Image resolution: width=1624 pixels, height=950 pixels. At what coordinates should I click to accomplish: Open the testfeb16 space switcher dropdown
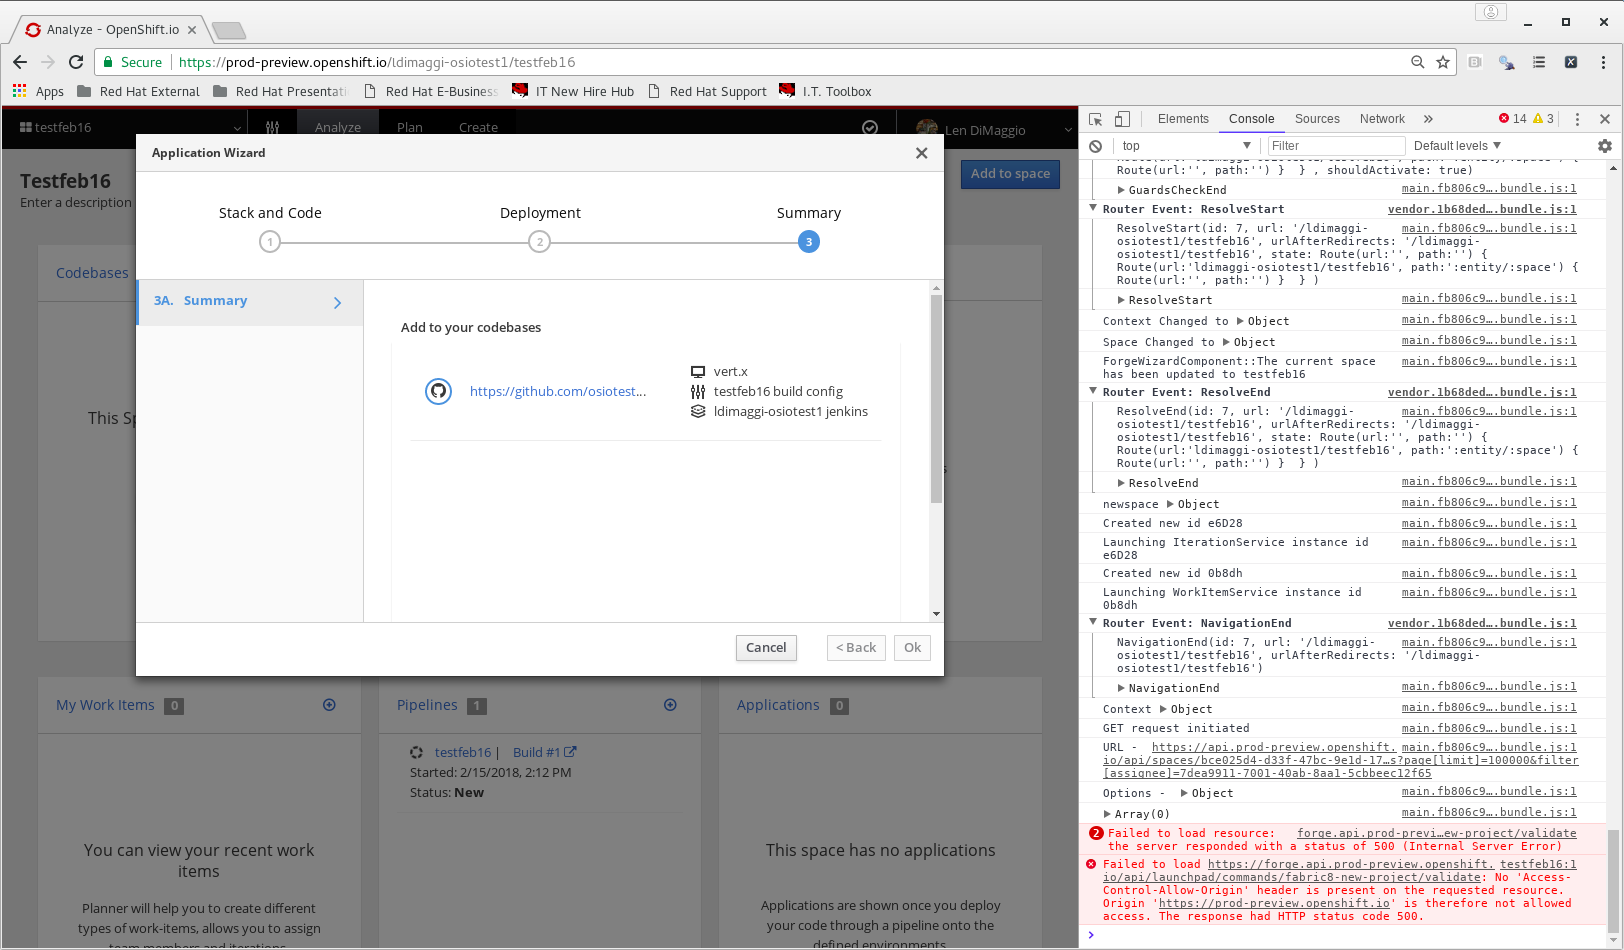pyautogui.click(x=237, y=127)
